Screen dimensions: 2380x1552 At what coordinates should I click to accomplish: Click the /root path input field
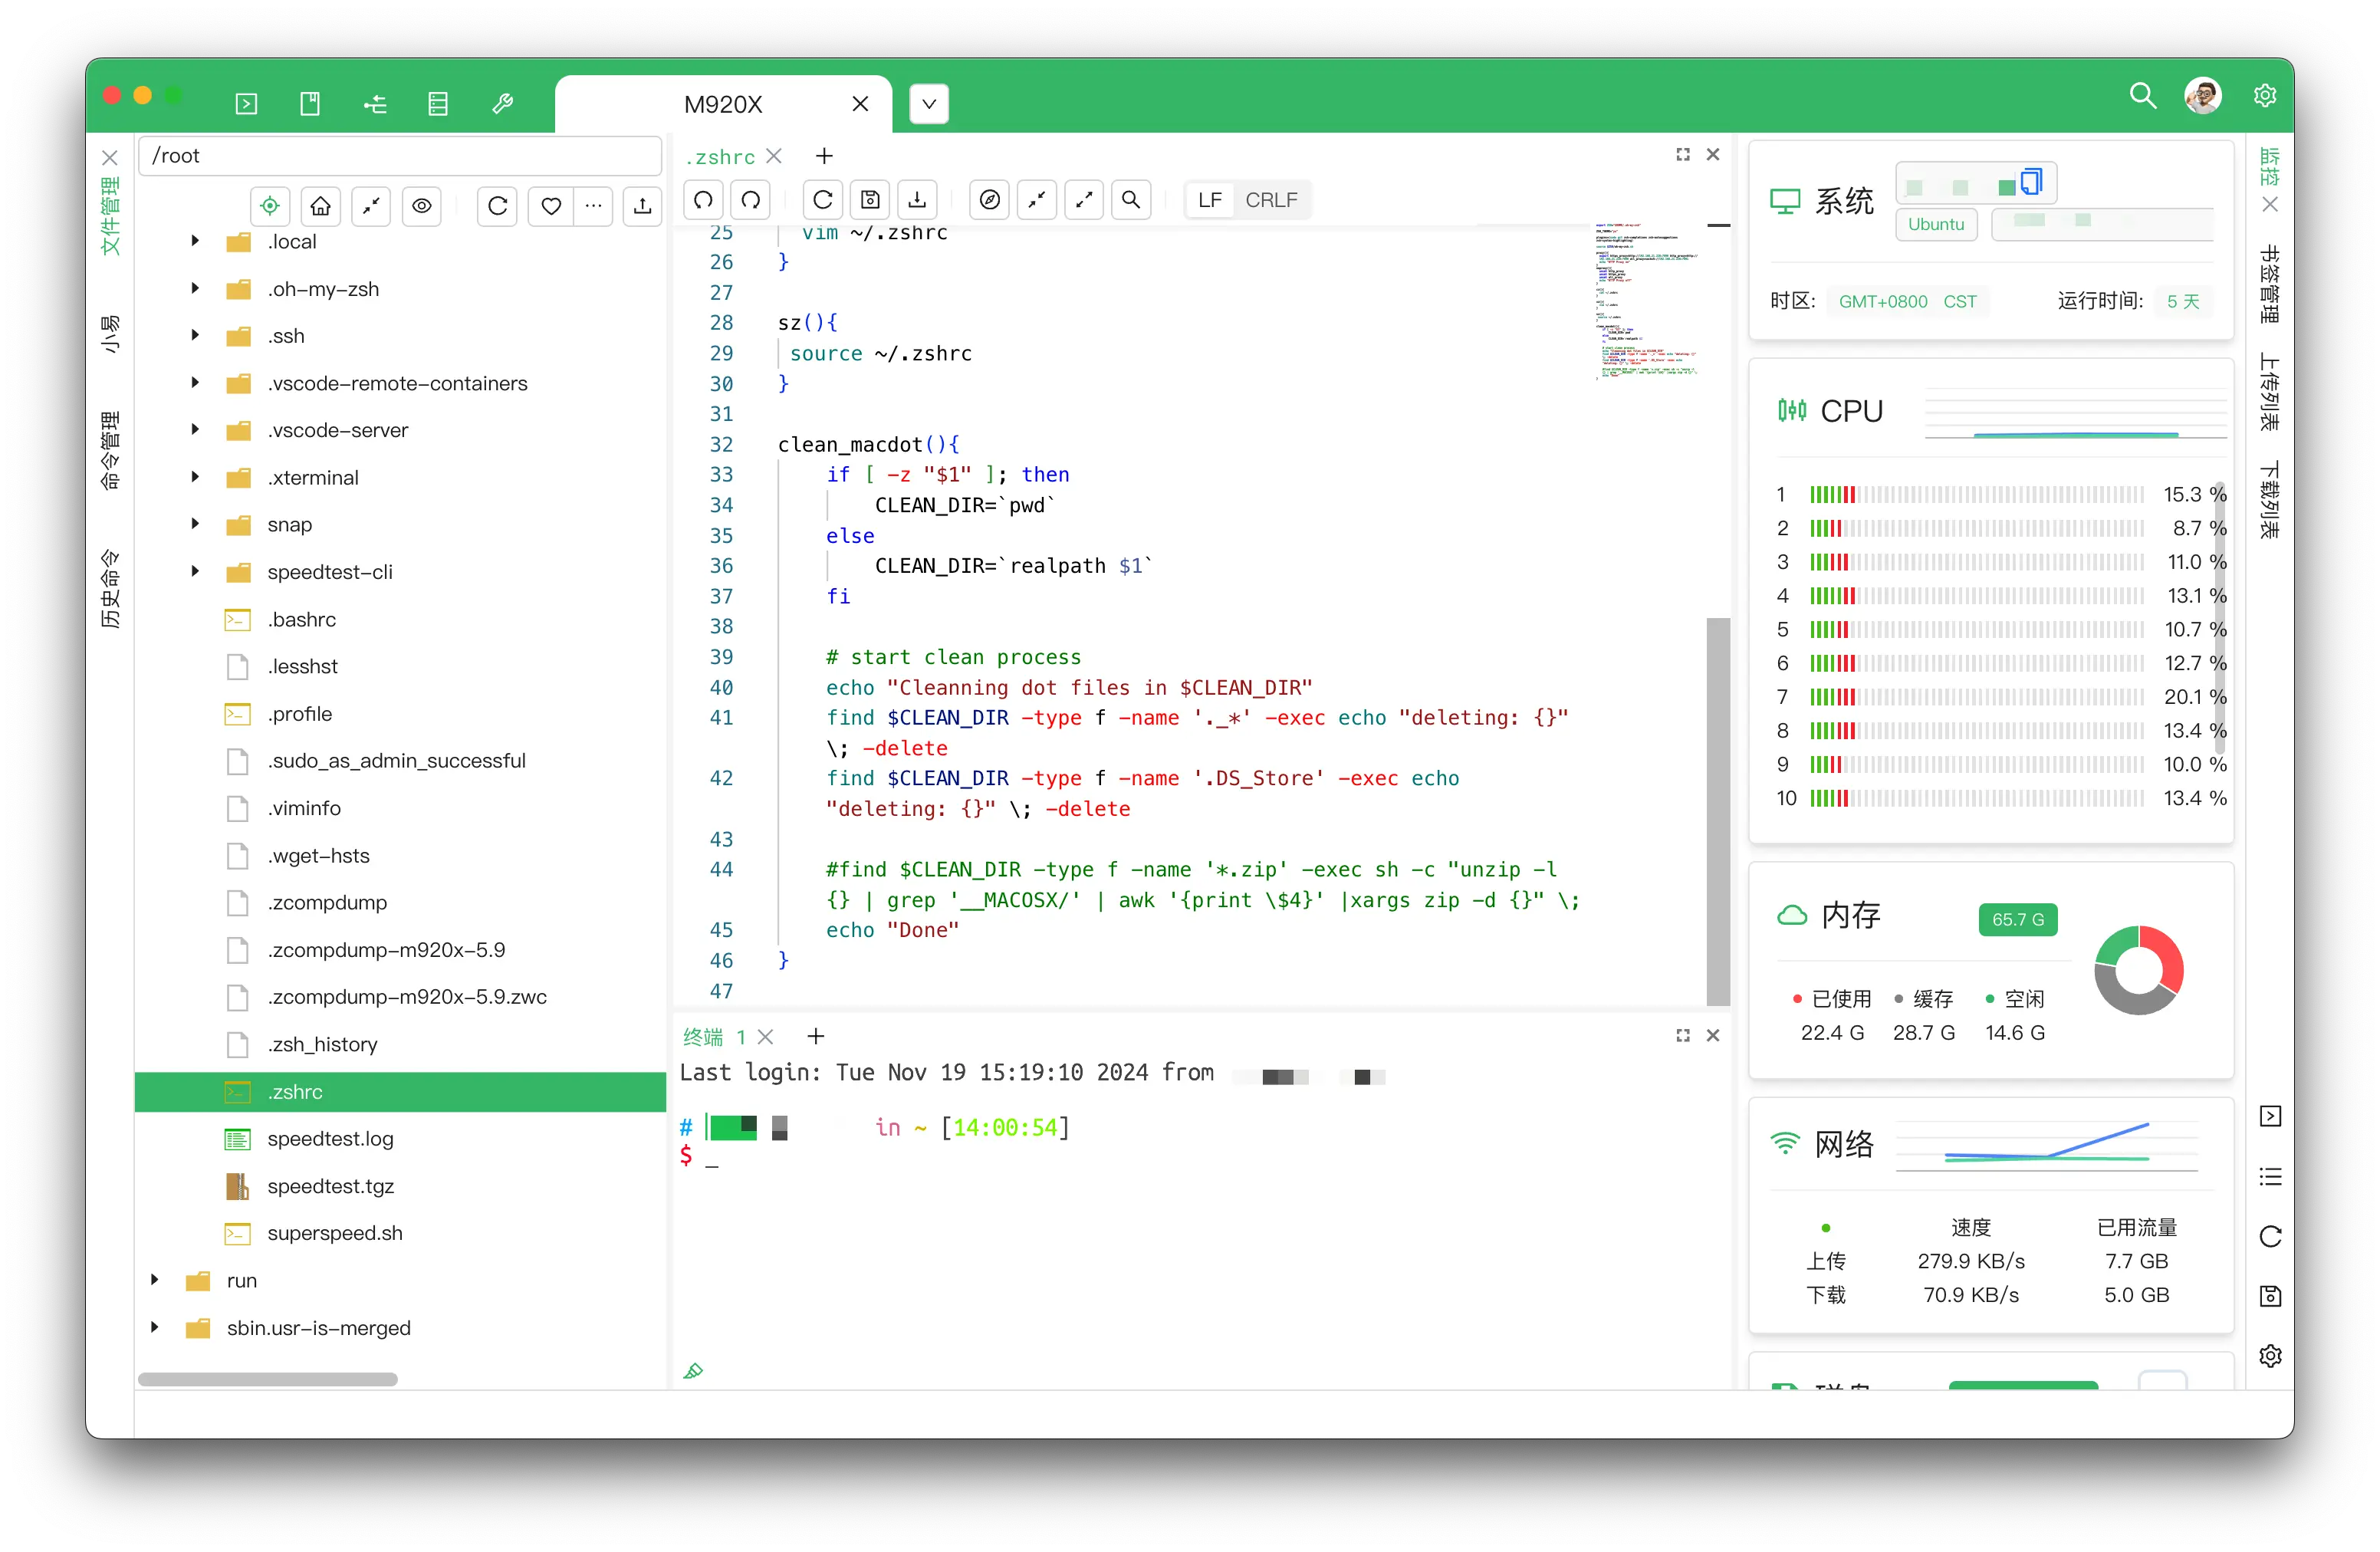coord(400,156)
